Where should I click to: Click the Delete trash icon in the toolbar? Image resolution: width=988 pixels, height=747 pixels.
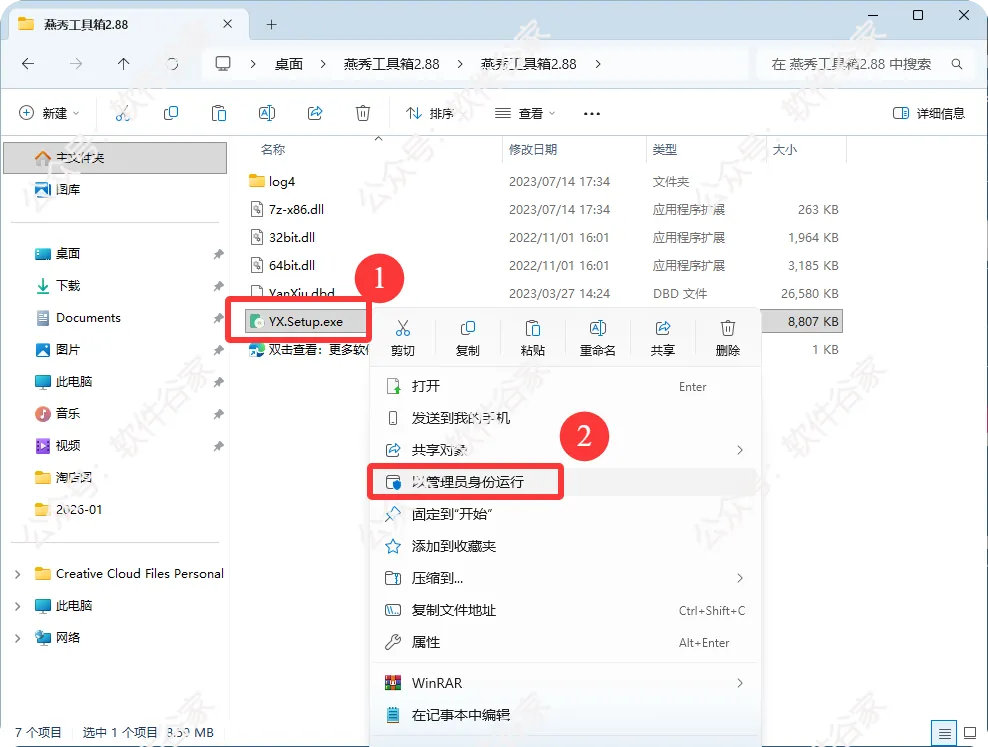(x=363, y=113)
